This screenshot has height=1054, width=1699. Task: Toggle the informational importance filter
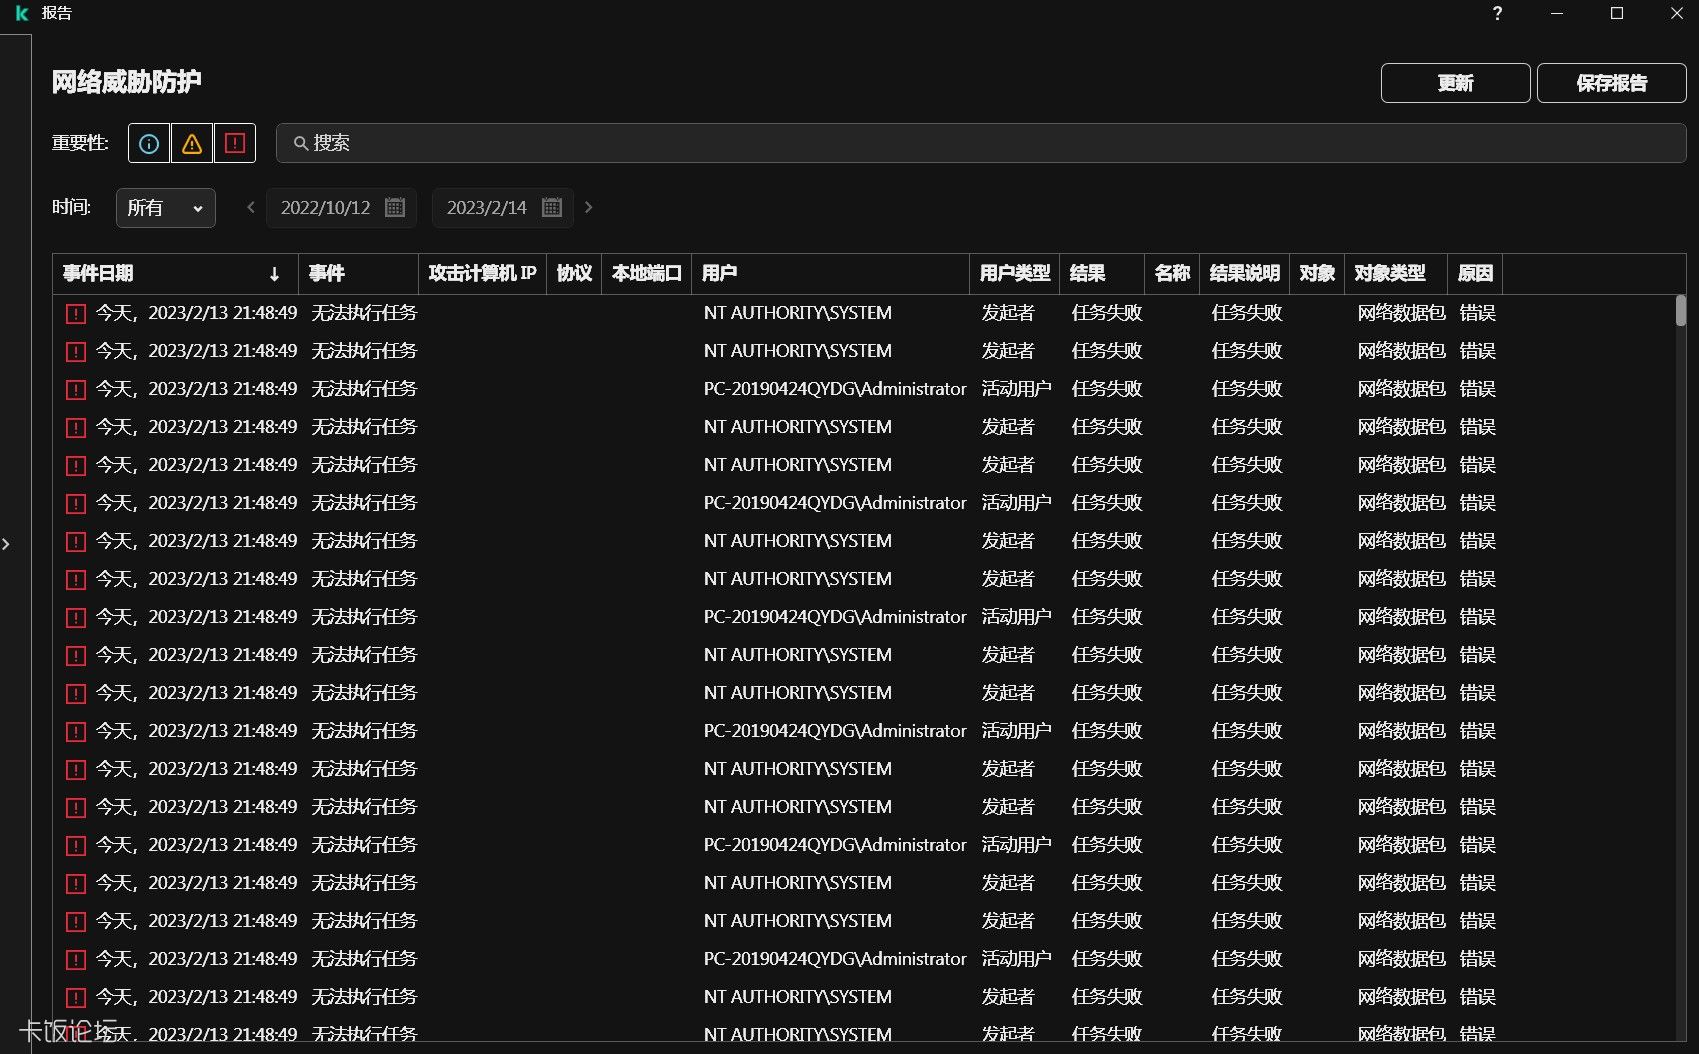coord(149,143)
